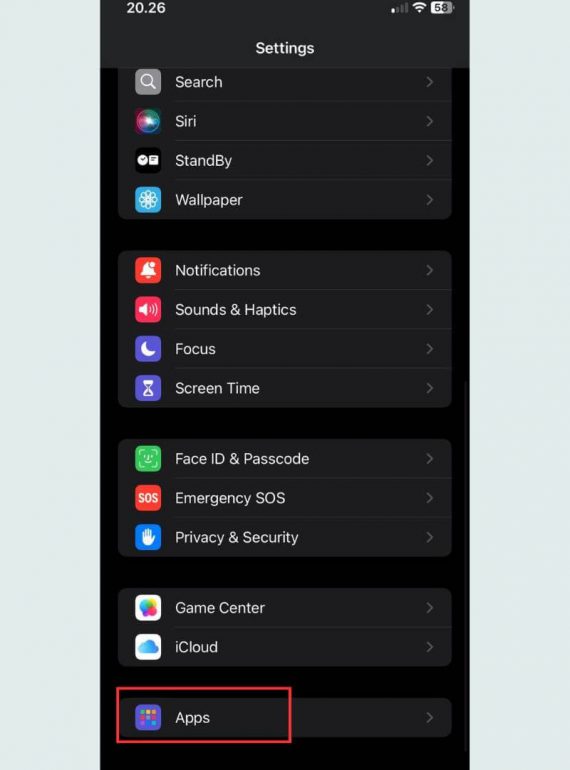Expand the Sounds & Haptics chevron
Image resolution: width=570 pixels, height=770 pixels.
[430, 309]
